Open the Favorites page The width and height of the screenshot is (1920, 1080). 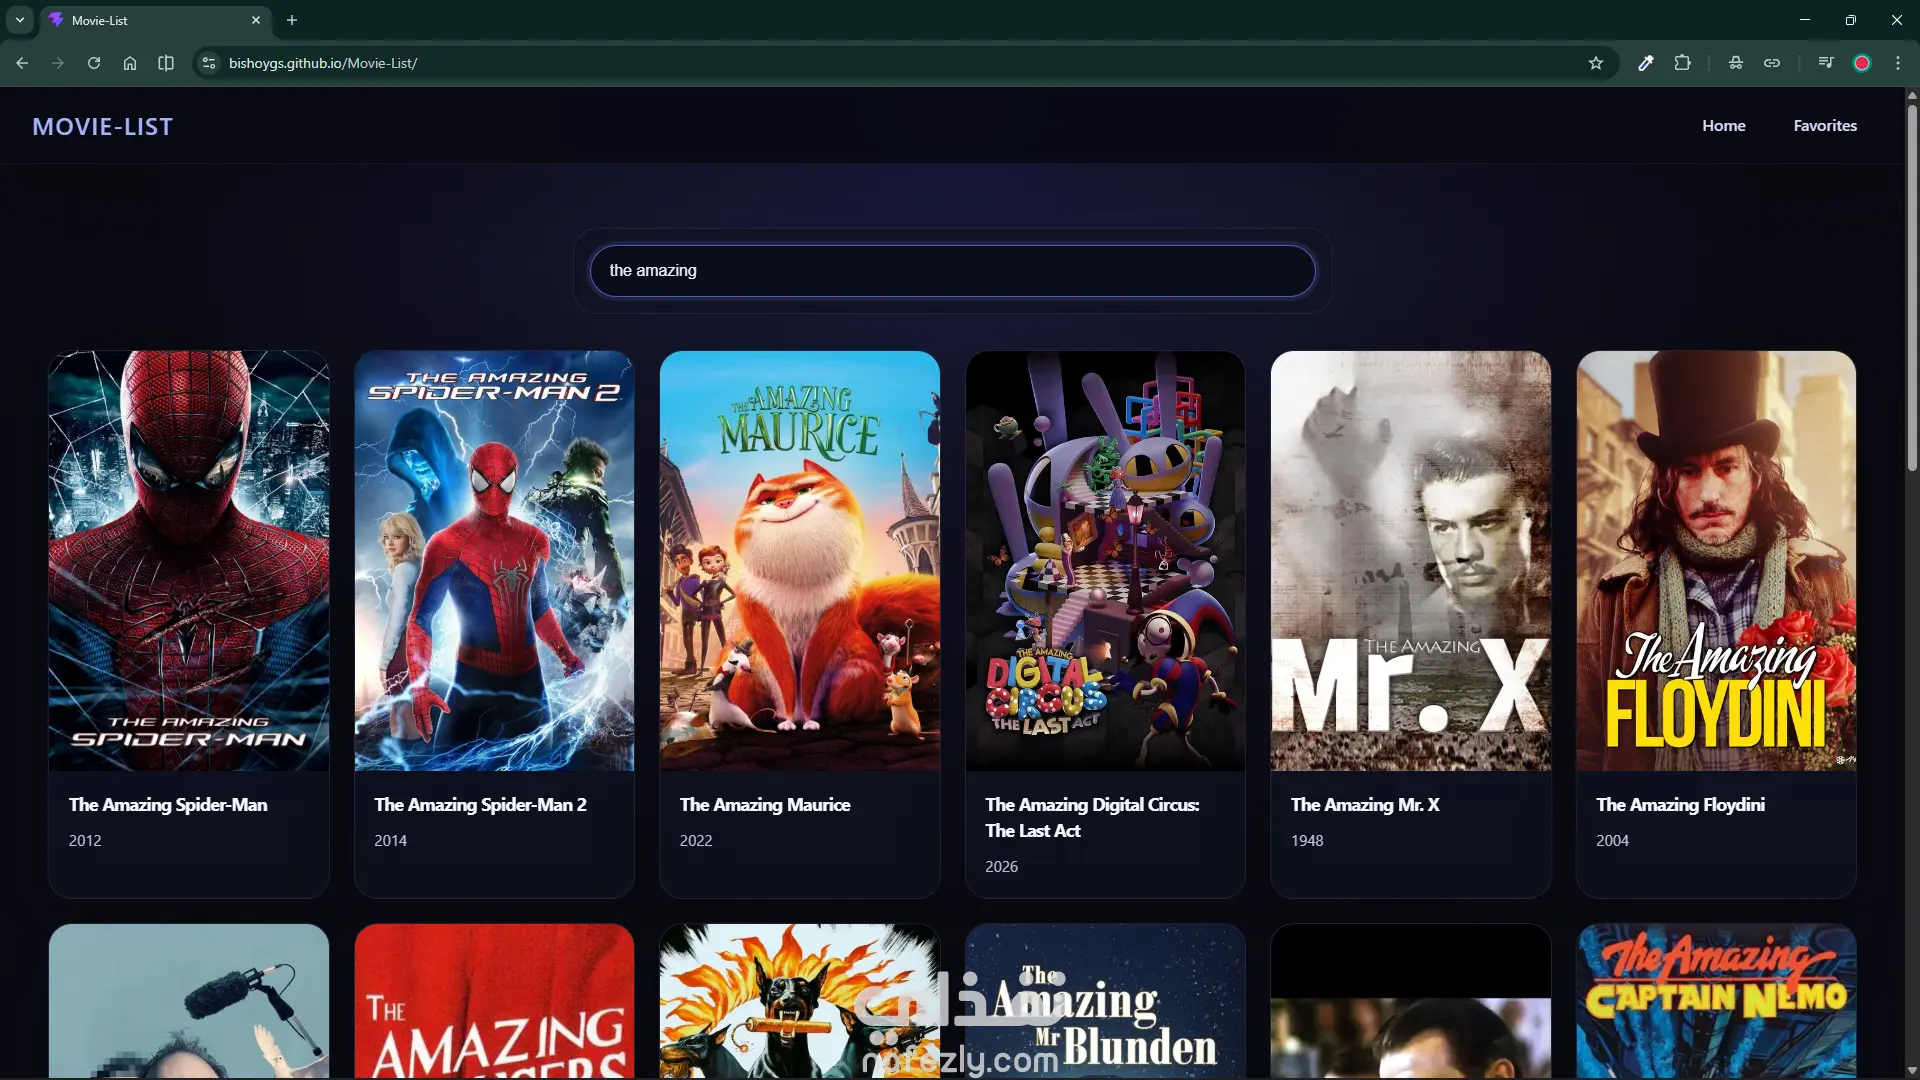(1825, 126)
